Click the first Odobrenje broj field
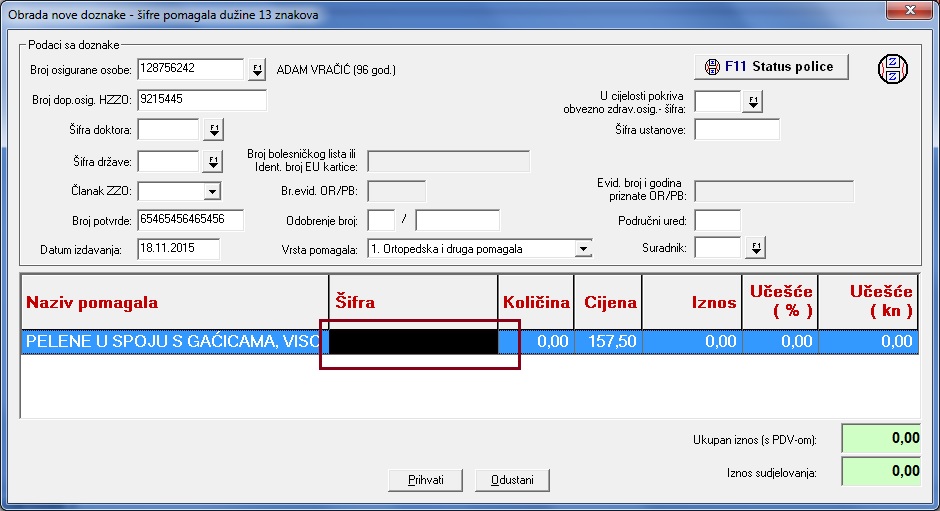 381,220
